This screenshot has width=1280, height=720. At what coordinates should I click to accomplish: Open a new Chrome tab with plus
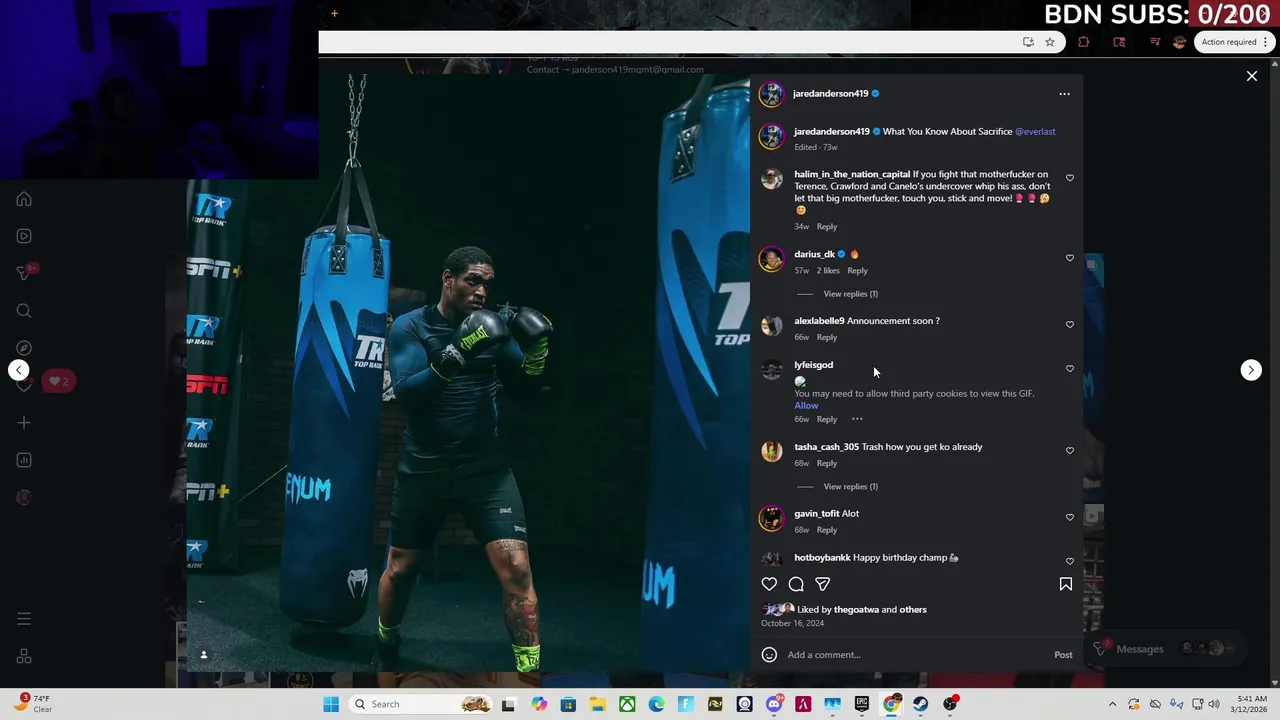point(334,14)
